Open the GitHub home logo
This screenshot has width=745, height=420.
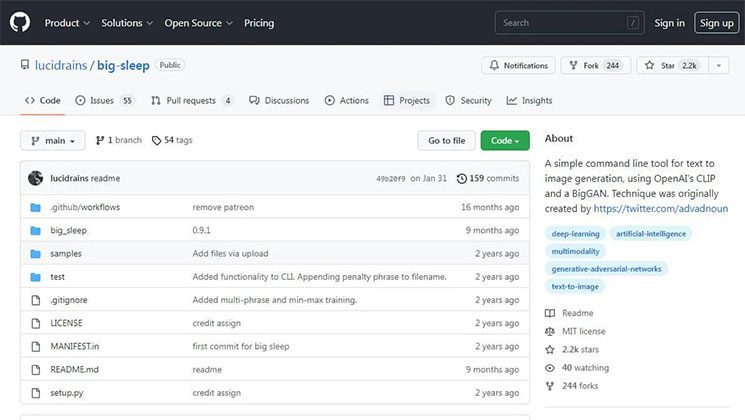19,22
